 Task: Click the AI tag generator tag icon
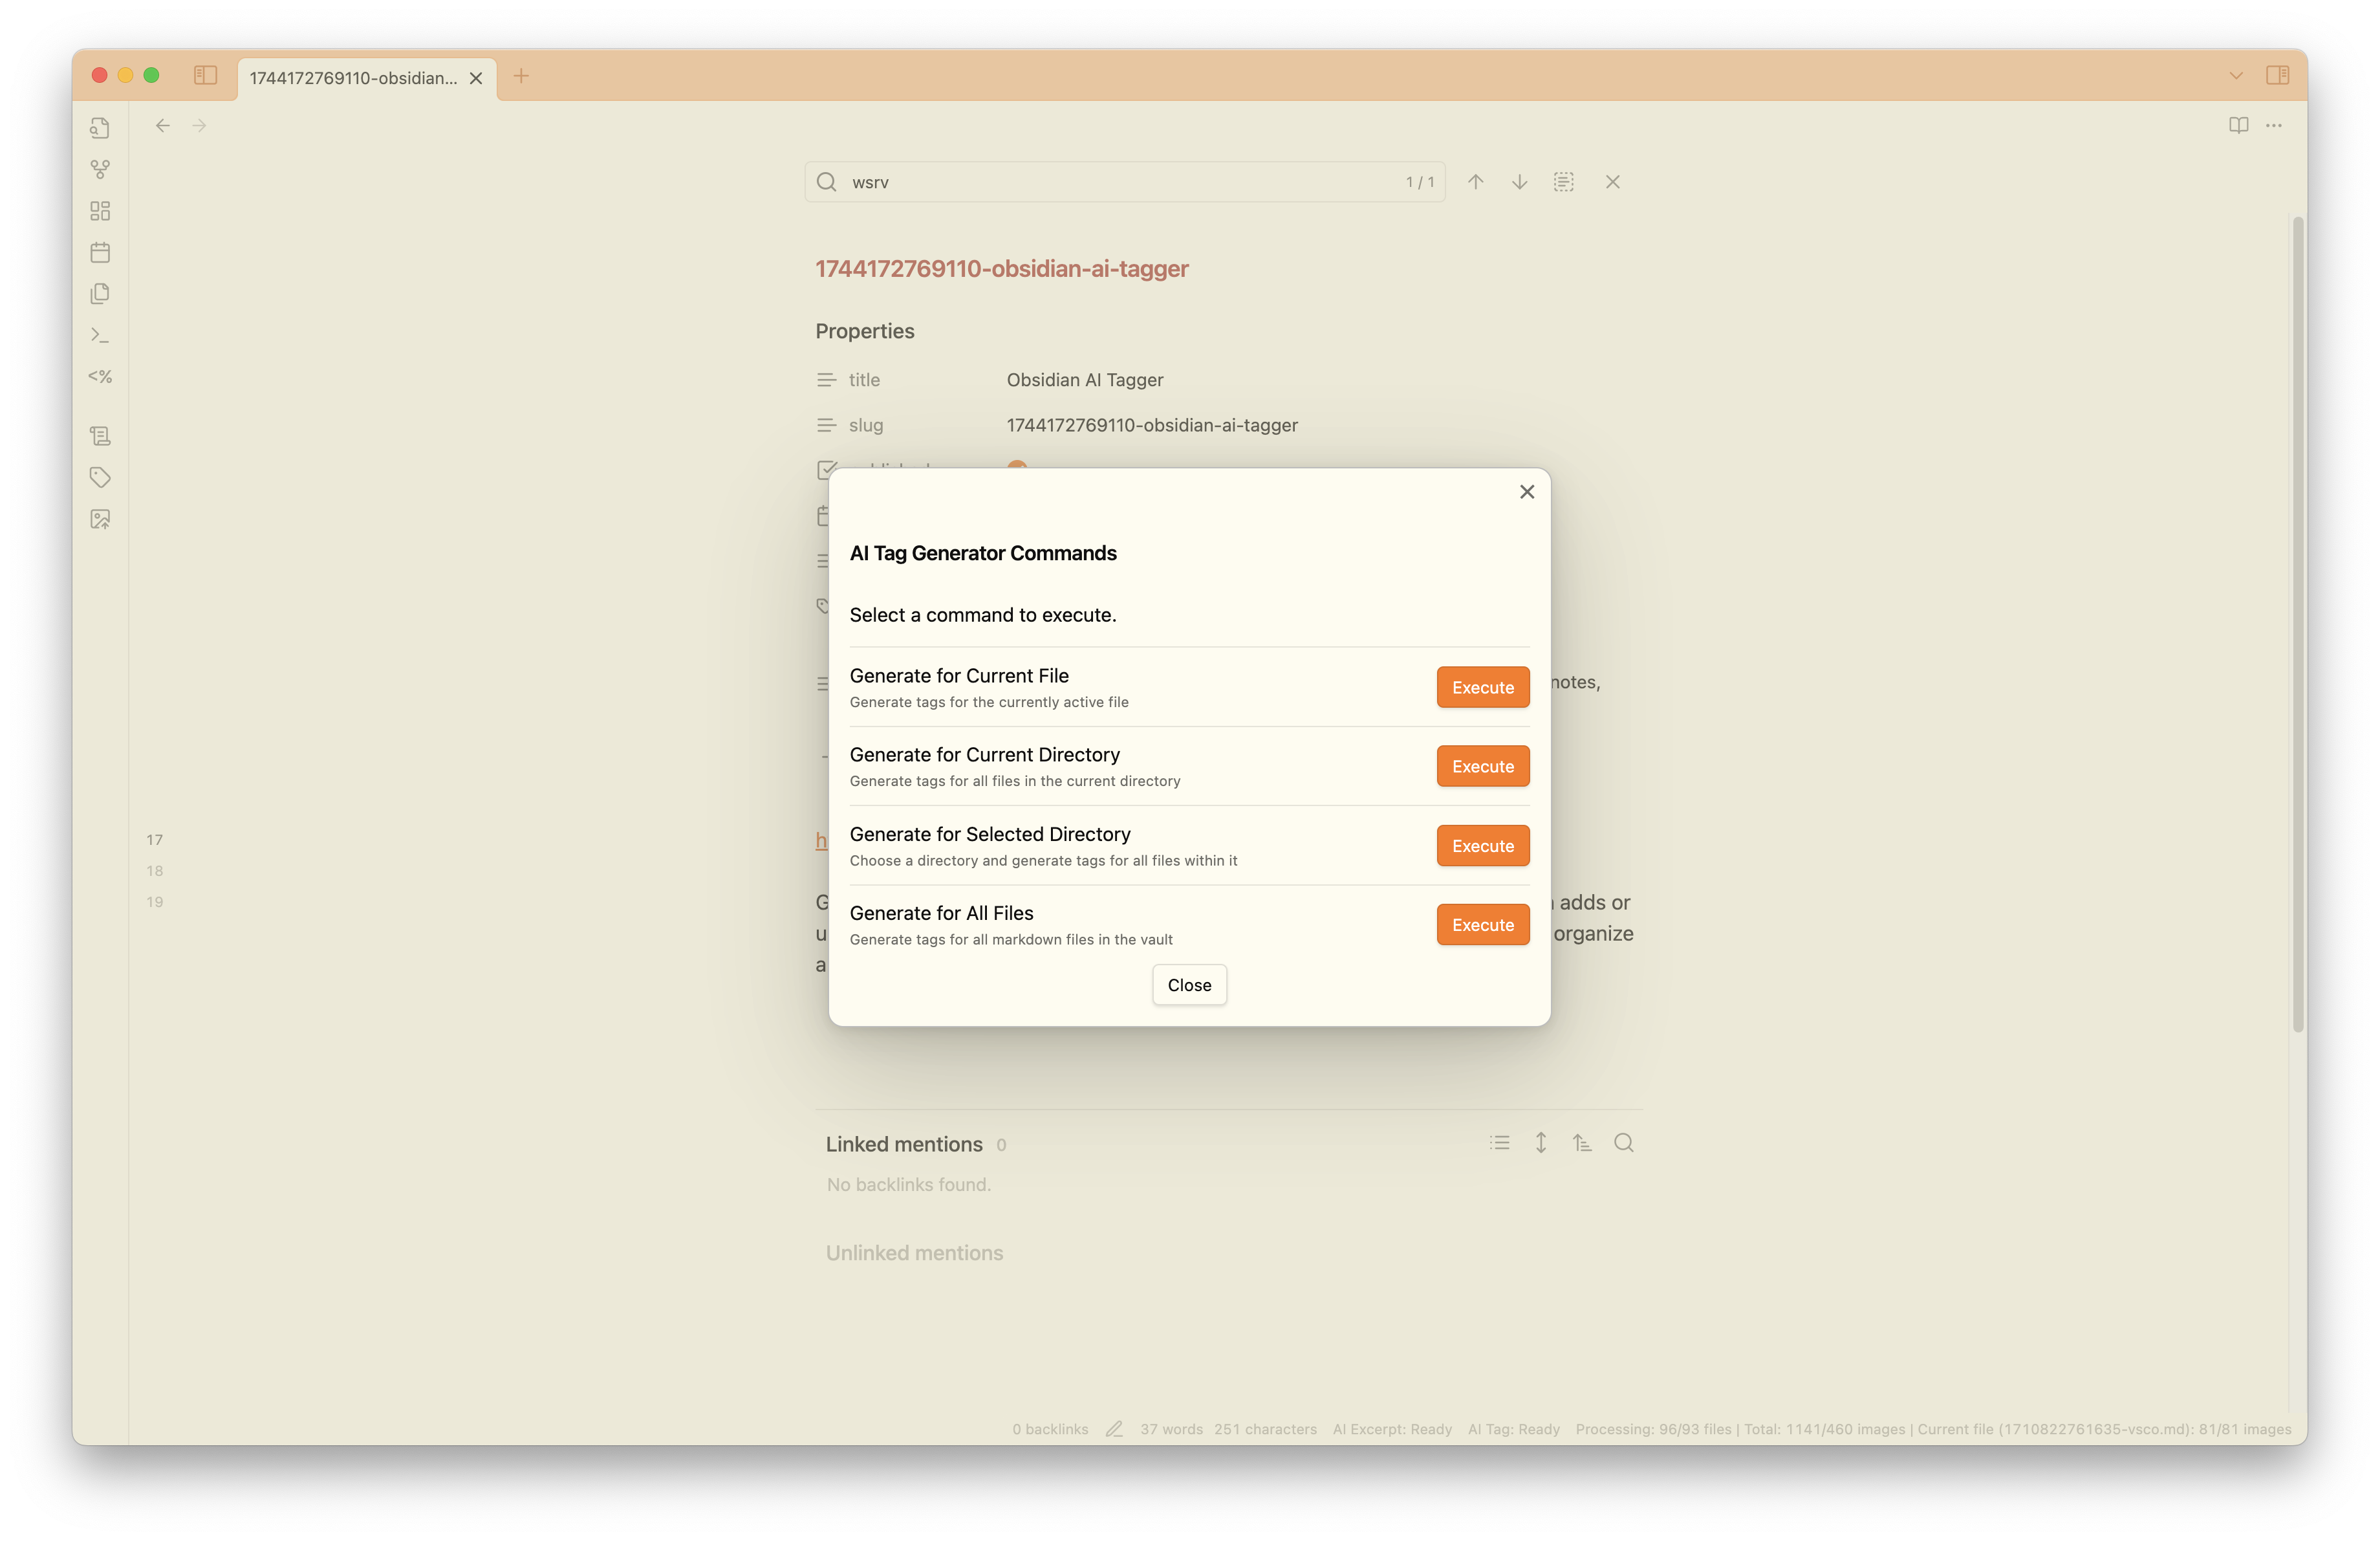[100, 477]
